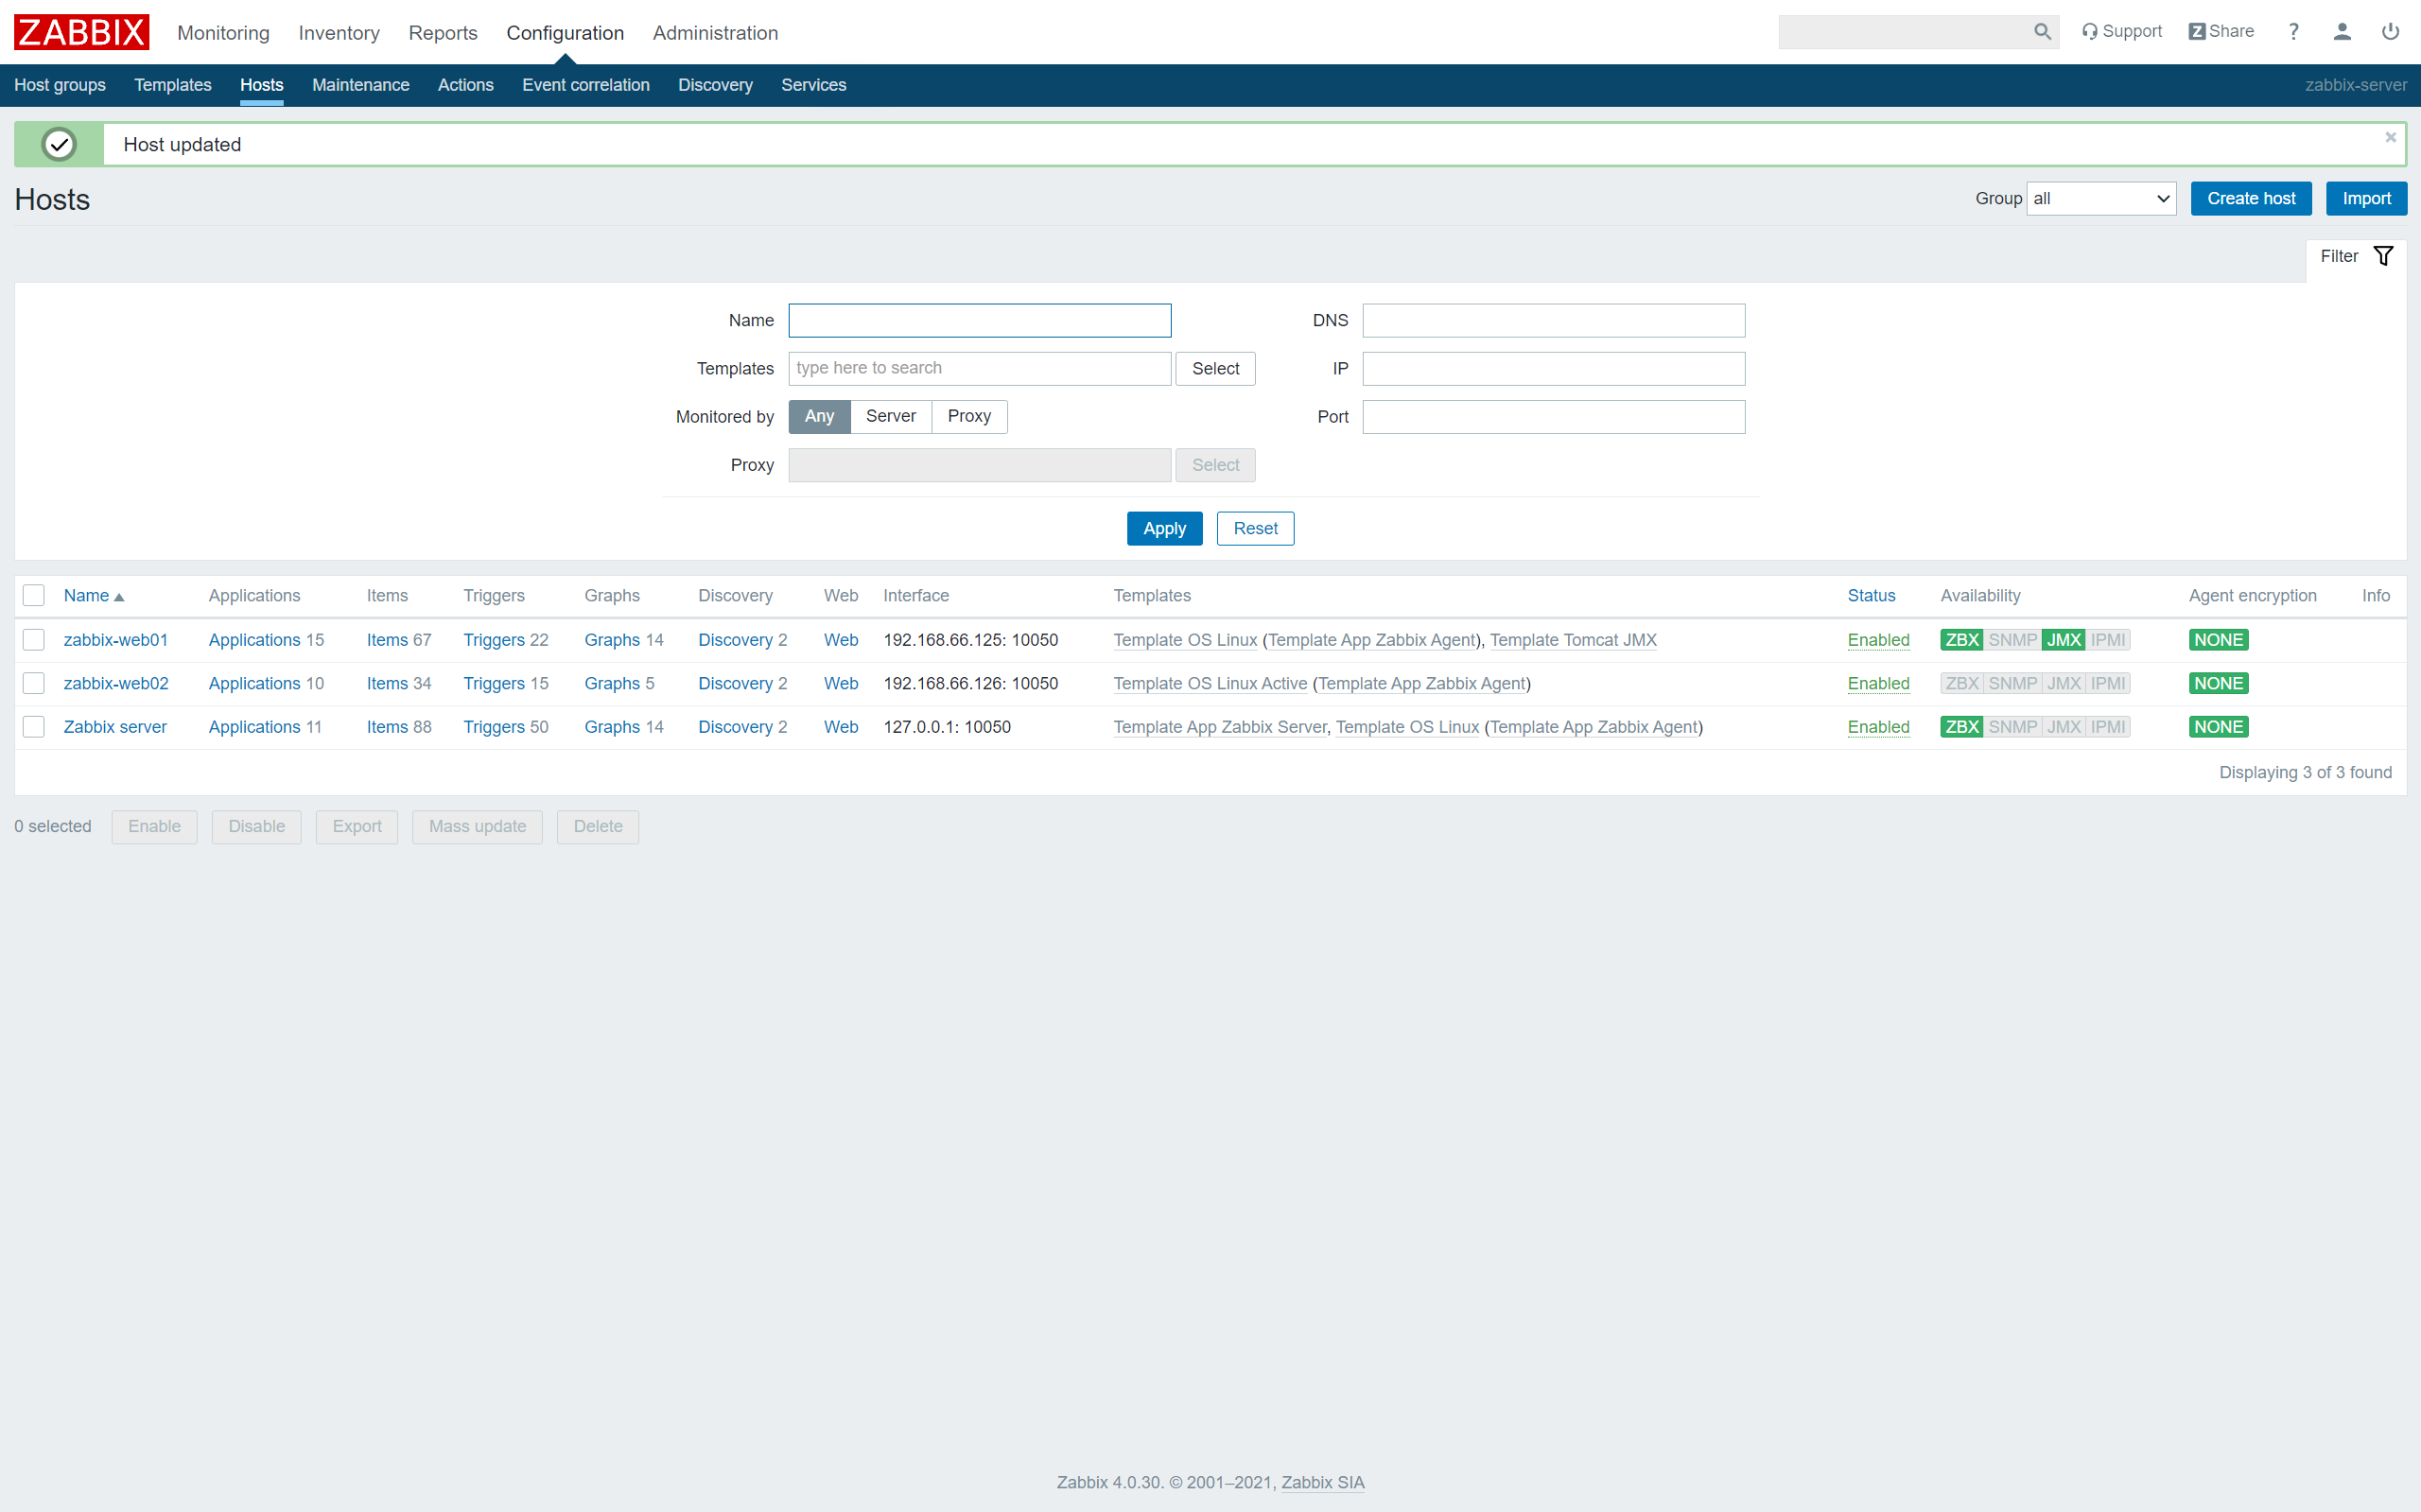Select Server for Monitored by

tap(890, 416)
